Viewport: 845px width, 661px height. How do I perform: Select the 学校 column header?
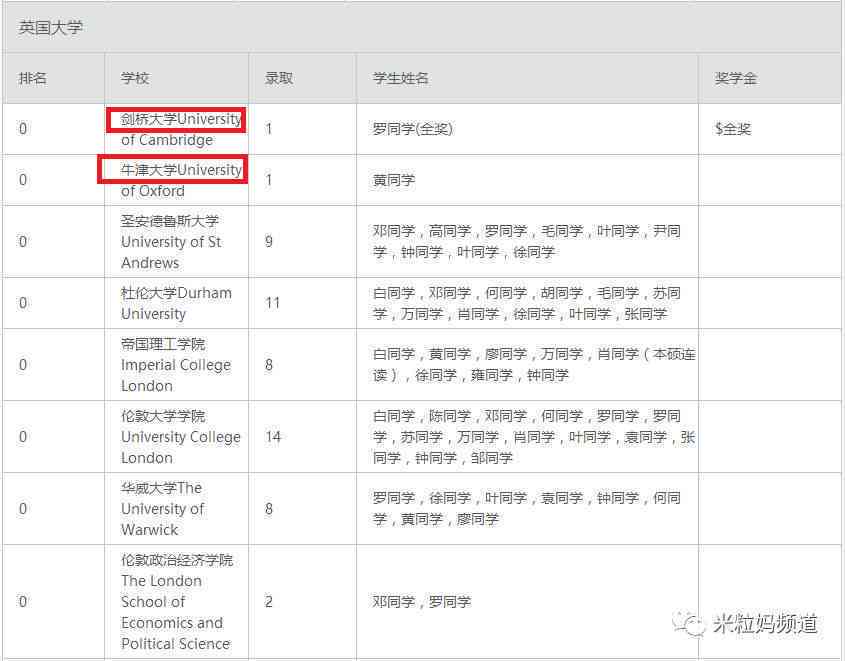tap(135, 78)
